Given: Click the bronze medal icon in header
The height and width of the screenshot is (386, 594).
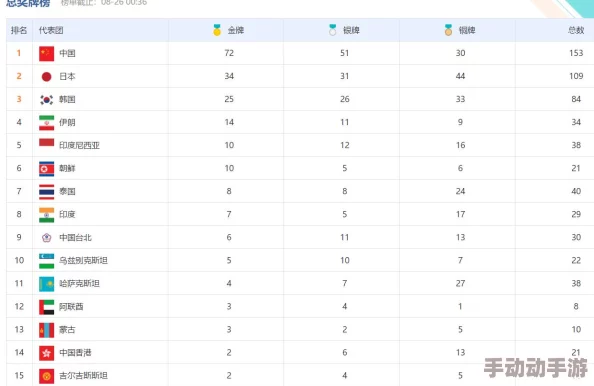Looking at the screenshot, I should point(448,30).
